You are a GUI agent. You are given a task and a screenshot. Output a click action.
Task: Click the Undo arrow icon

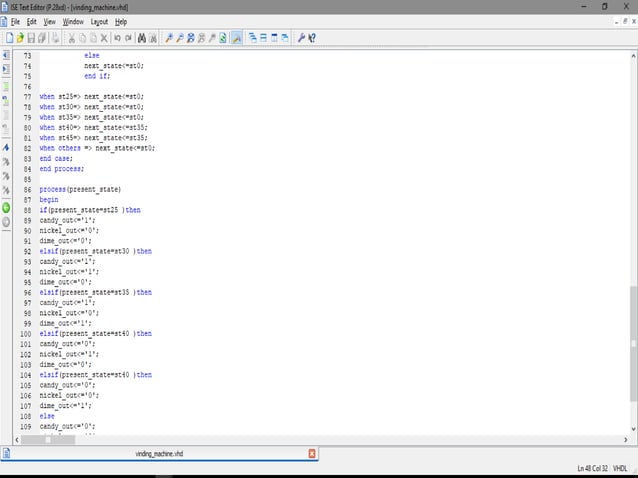[117, 37]
